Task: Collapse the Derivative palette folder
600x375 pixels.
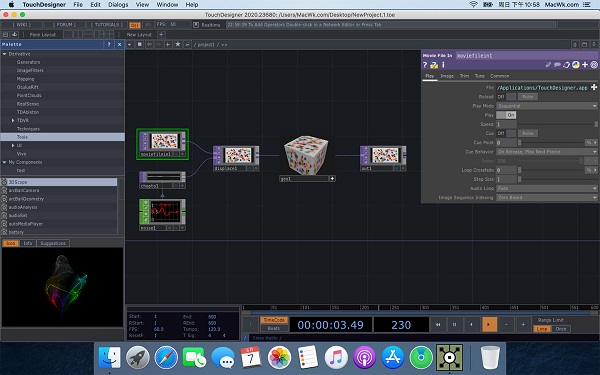Action: click(5, 54)
